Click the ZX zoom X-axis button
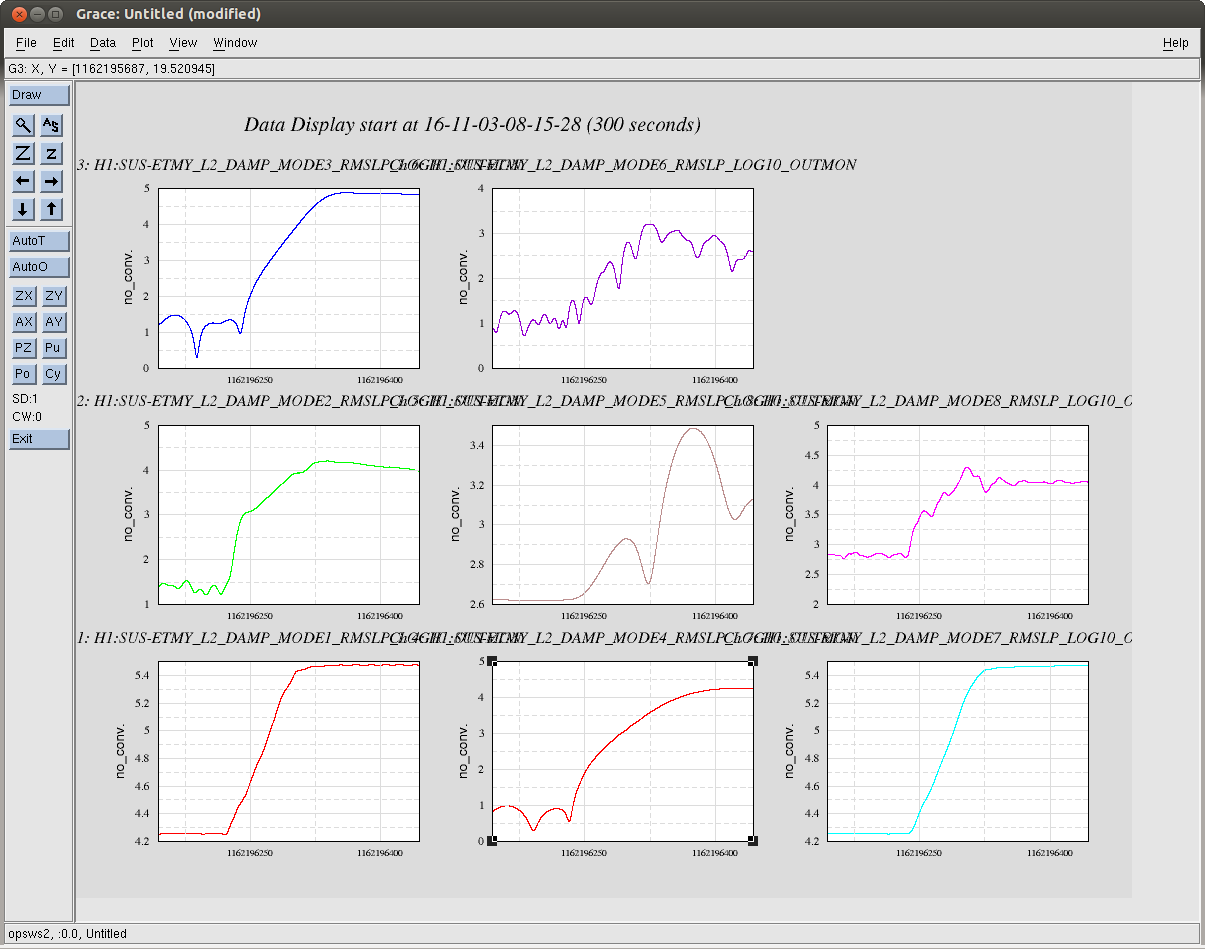The height and width of the screenshot is (949, 1205). [x=24, y=296]
